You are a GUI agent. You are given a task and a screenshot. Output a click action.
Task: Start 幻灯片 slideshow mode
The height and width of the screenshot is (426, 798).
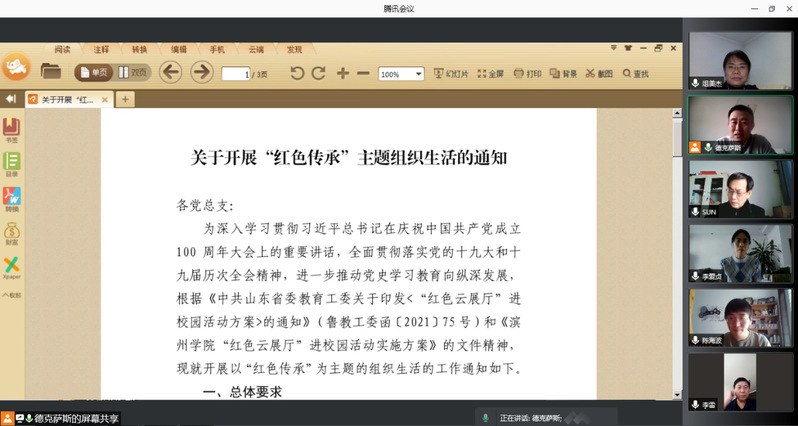click(x=450, y=74)
